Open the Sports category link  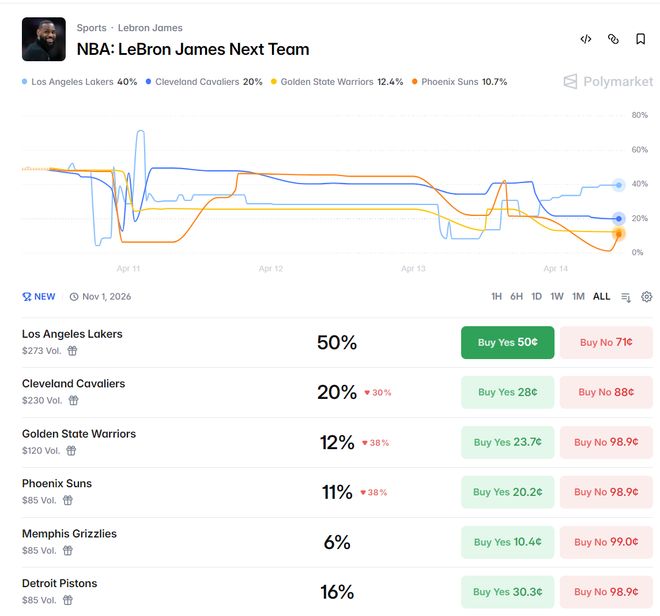[91, 28]
